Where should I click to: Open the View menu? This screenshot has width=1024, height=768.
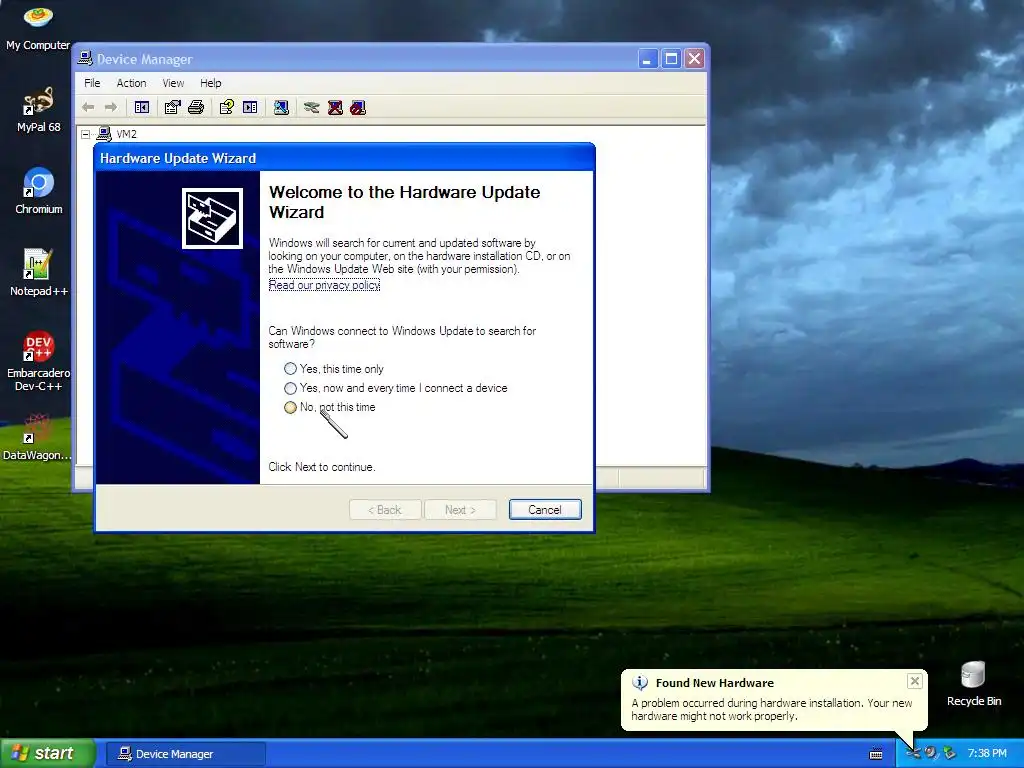pos(173,83)
